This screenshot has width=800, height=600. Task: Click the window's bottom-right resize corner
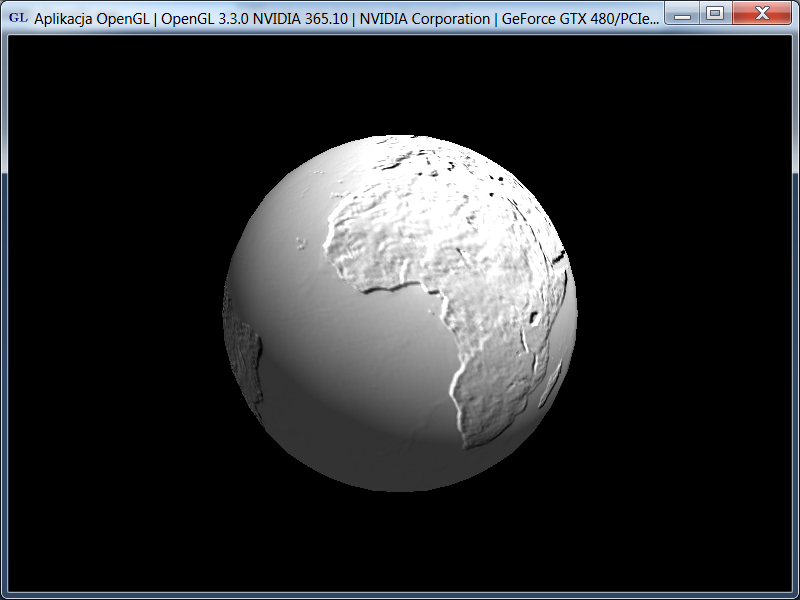pyautogui.click(x=795, y=595)
